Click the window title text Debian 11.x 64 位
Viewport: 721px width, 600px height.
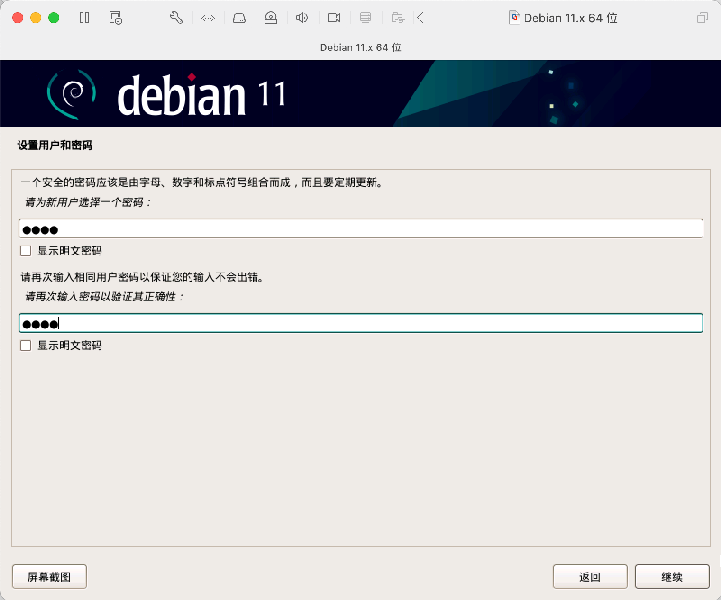(x=571, y=18)
